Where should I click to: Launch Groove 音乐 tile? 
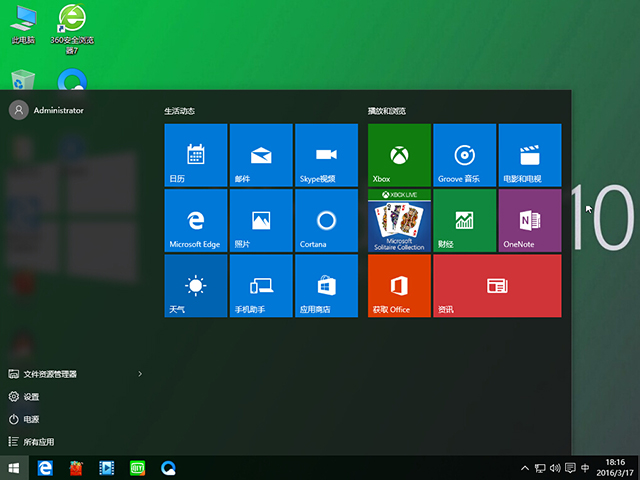pos(464,155)
